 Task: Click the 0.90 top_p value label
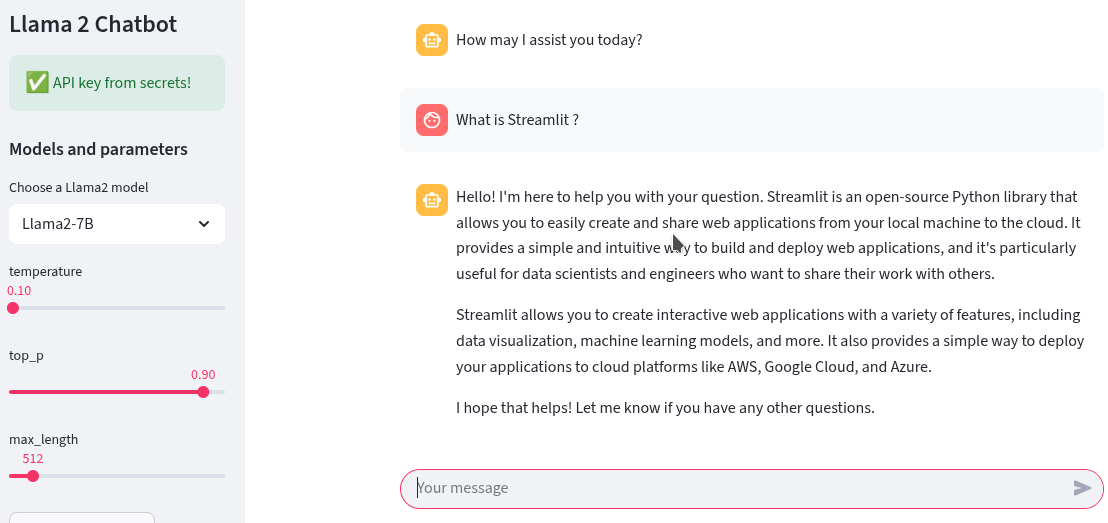(204, 375)
